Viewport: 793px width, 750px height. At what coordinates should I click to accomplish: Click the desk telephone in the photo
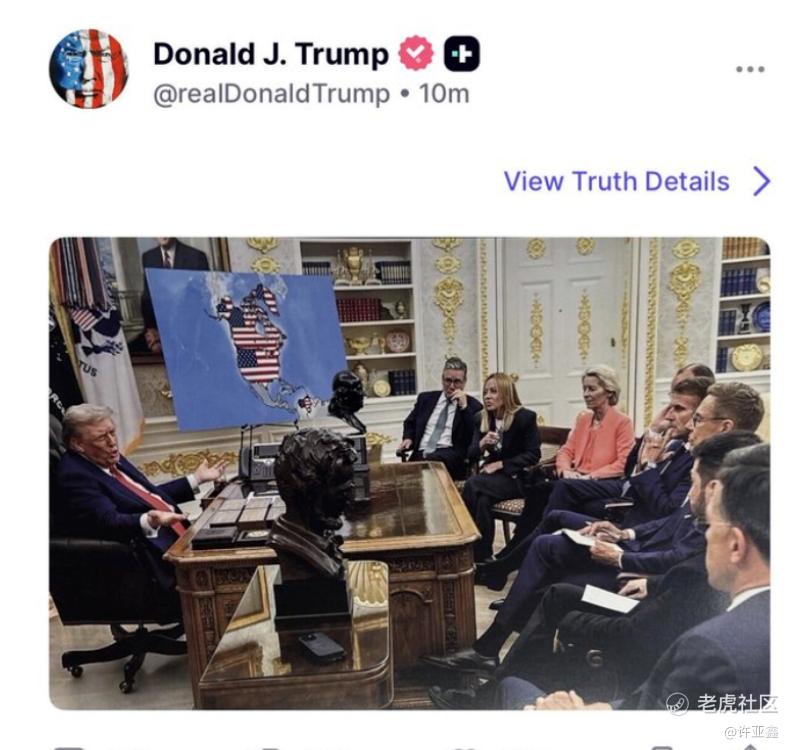tap(259, 460)
